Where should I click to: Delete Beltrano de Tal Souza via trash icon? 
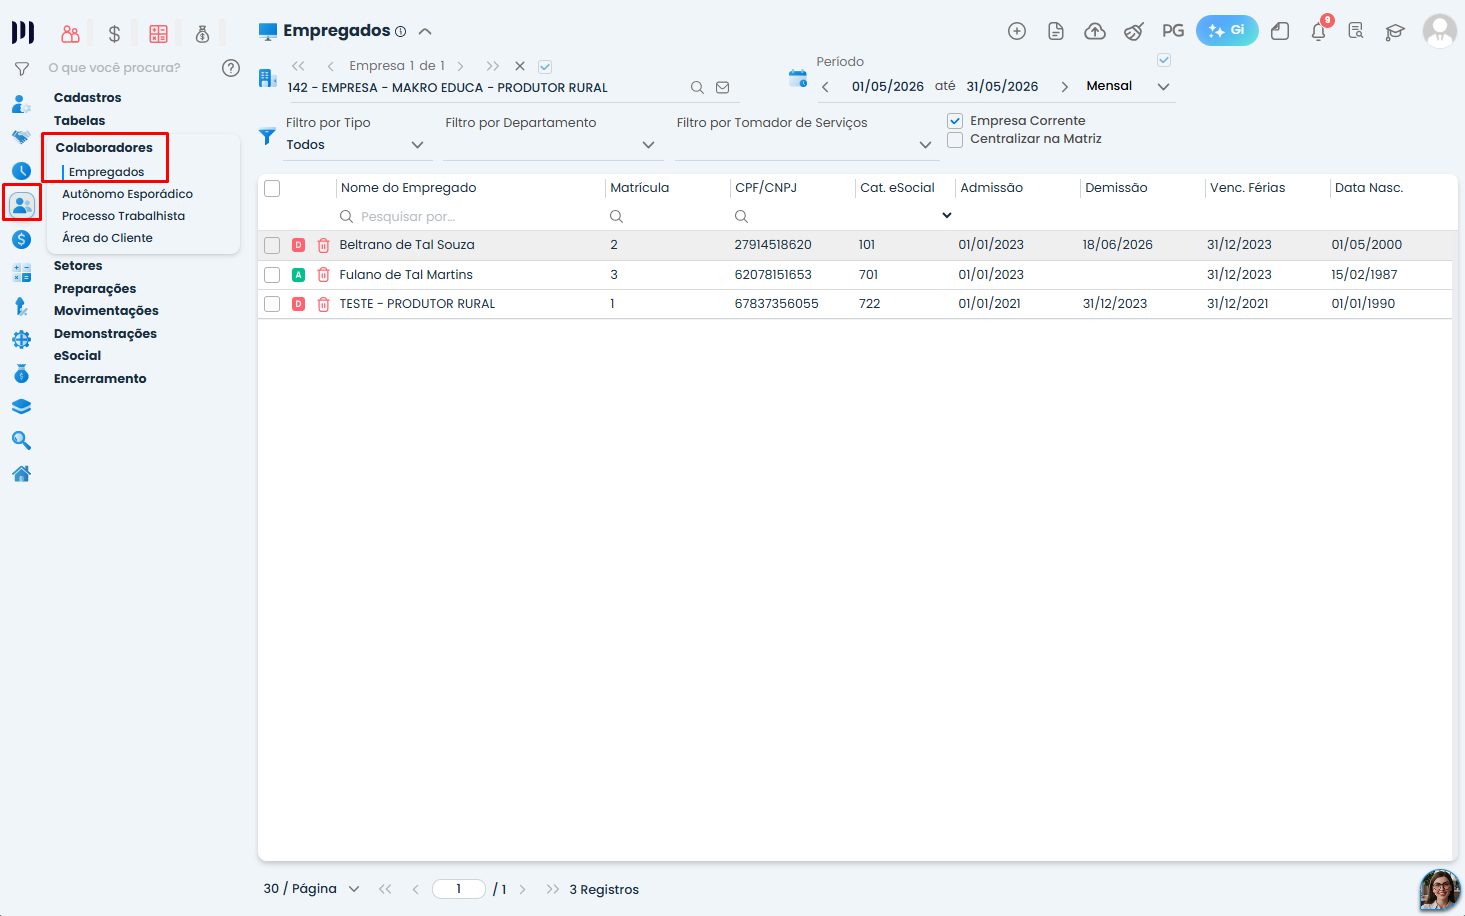(323, 245)
